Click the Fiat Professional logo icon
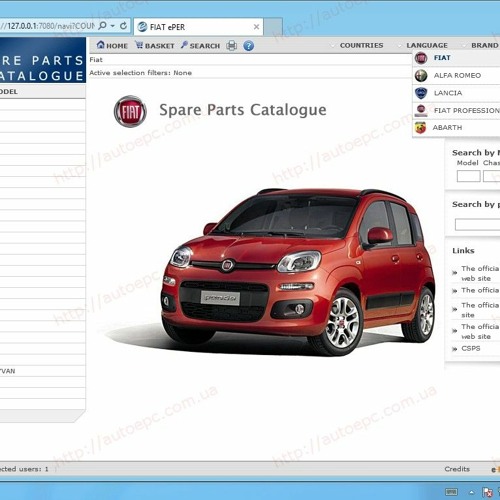 pos(421,110)
